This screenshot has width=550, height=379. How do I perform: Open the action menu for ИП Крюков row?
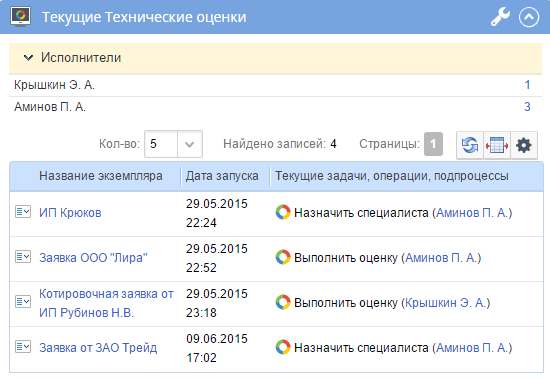click(23, 212)
